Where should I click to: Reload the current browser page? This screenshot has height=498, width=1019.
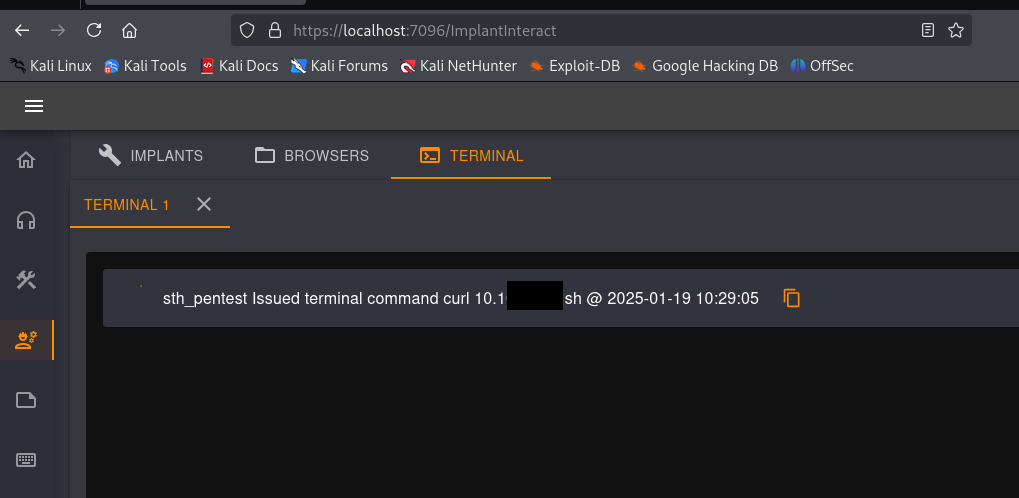click(94, 30)
